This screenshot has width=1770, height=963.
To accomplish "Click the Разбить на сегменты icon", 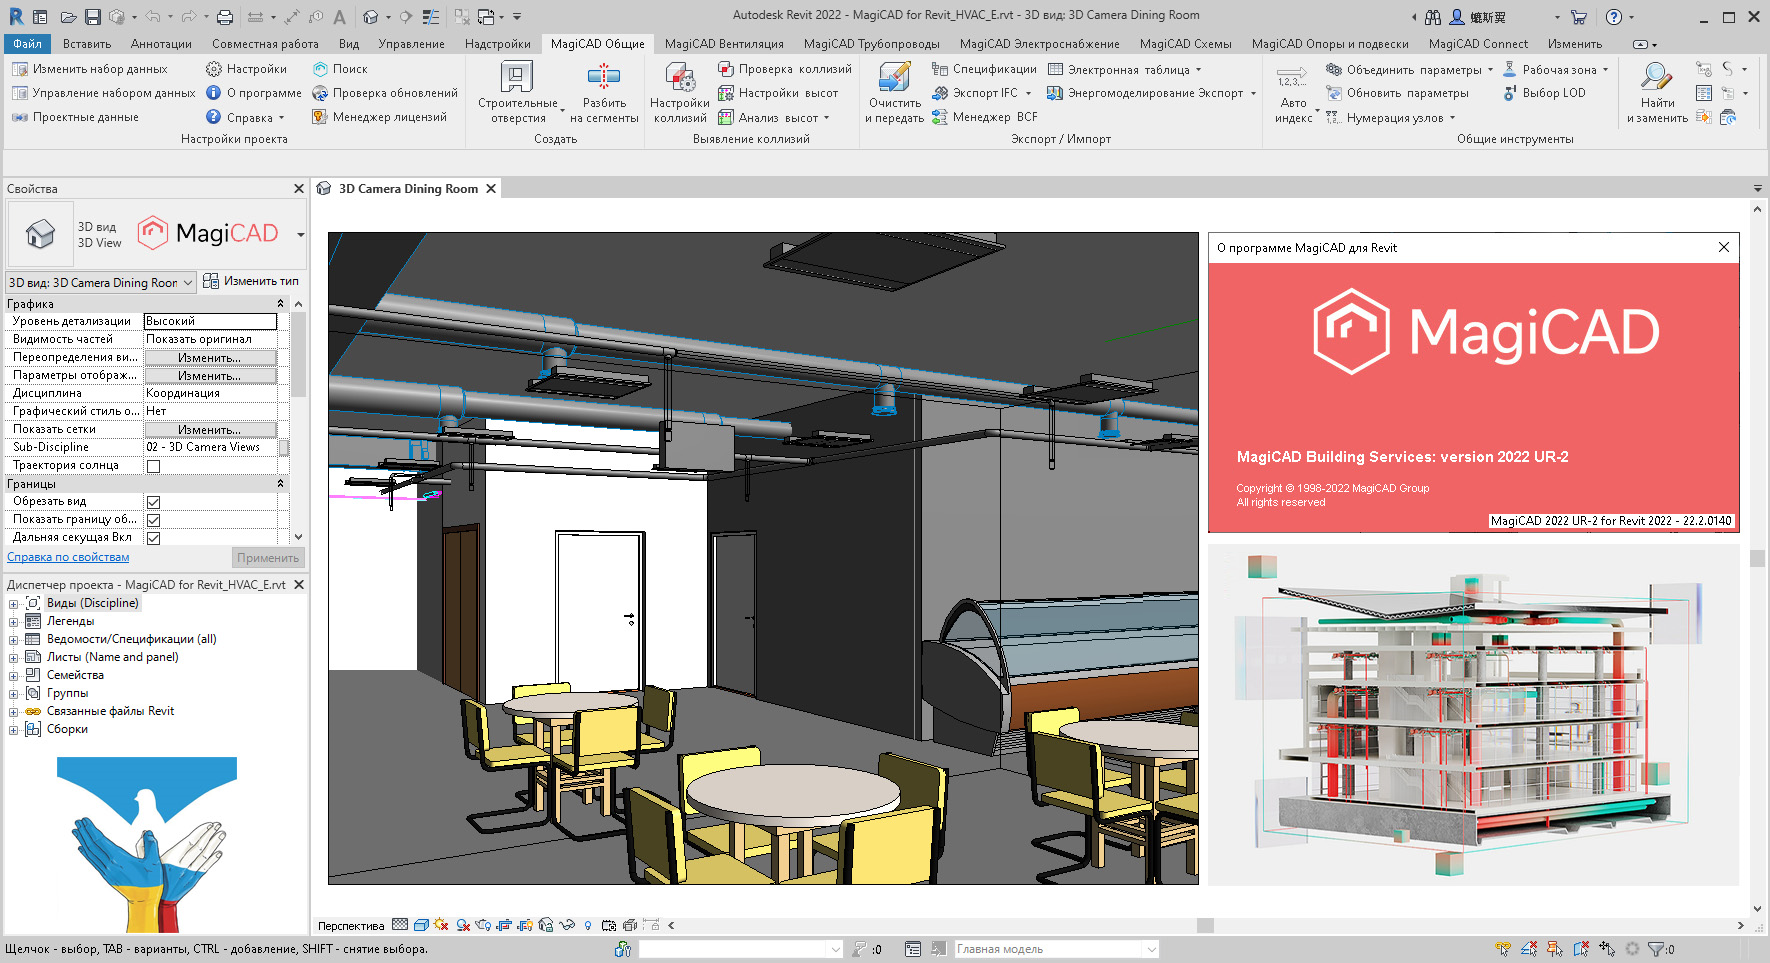I will tap(604, 76).
